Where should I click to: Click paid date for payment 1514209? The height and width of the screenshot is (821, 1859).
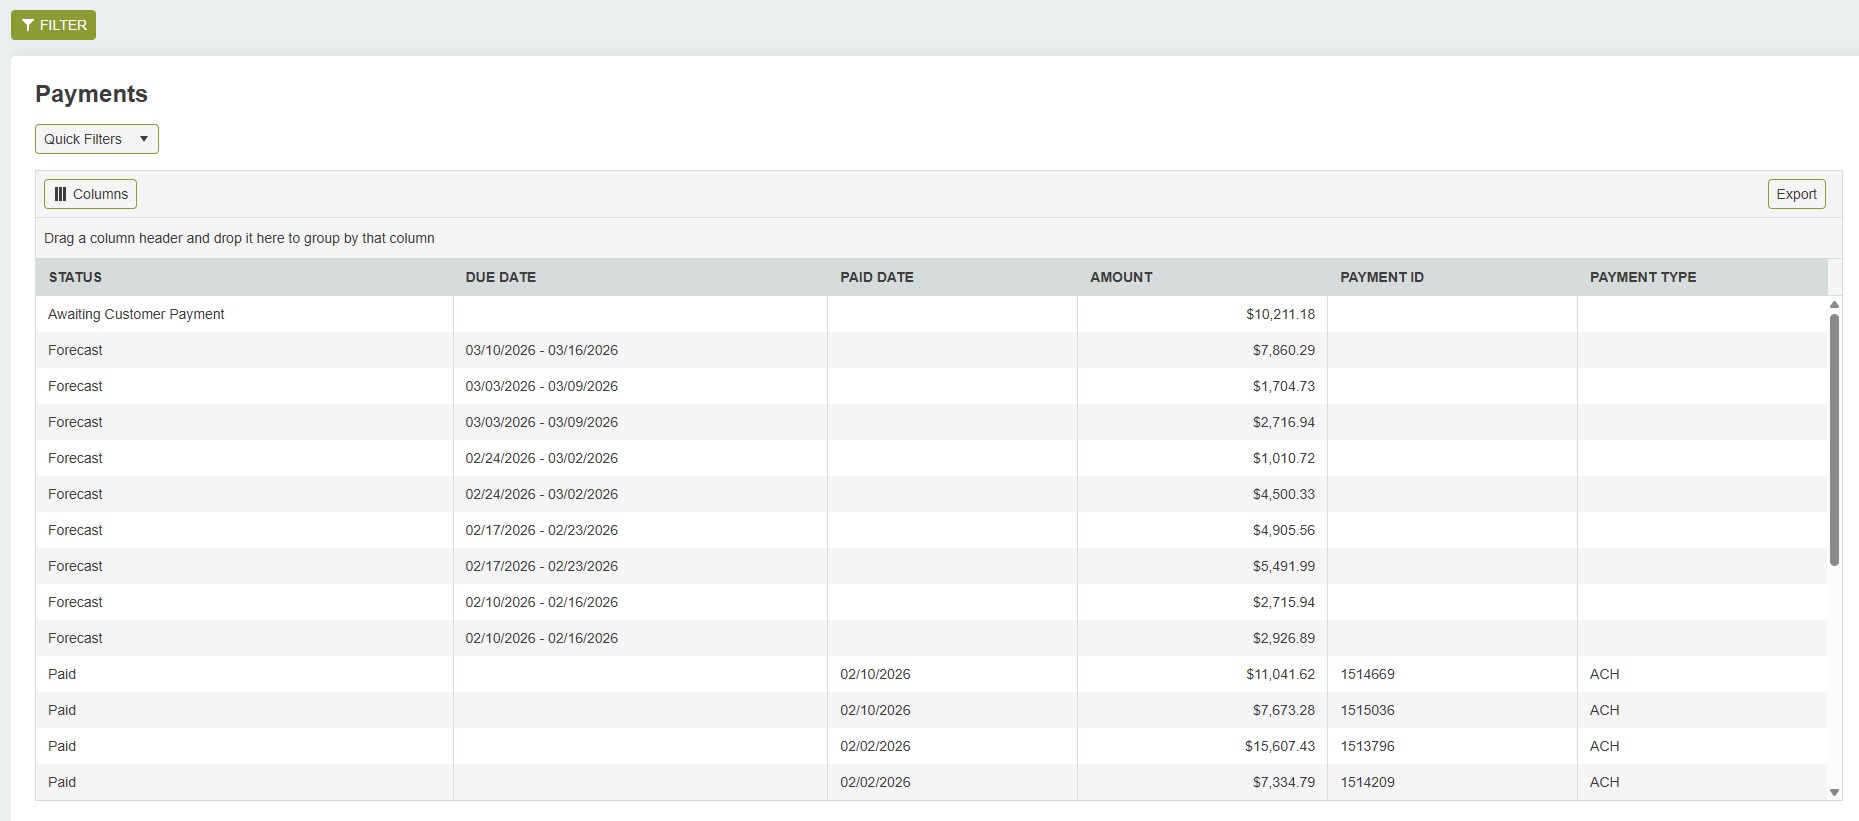click(875, 782)
